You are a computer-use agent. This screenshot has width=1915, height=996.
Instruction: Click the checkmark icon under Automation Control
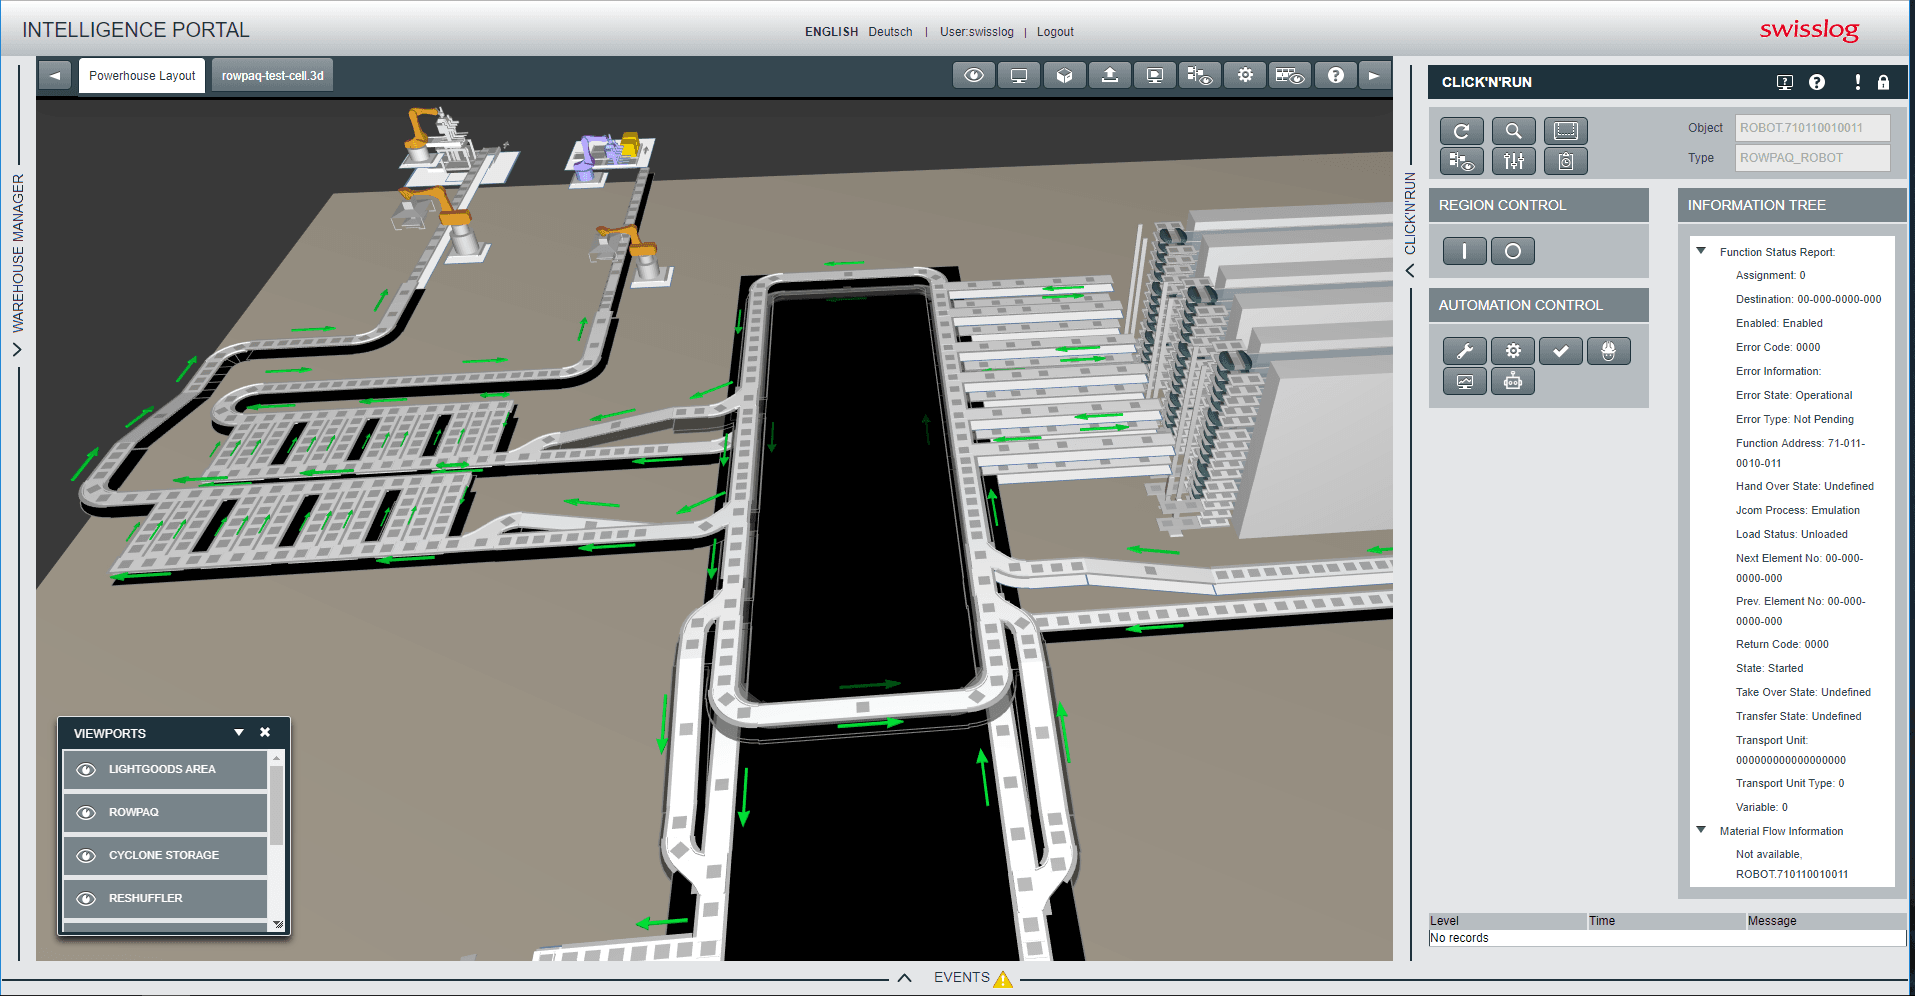coord(1561,351)
